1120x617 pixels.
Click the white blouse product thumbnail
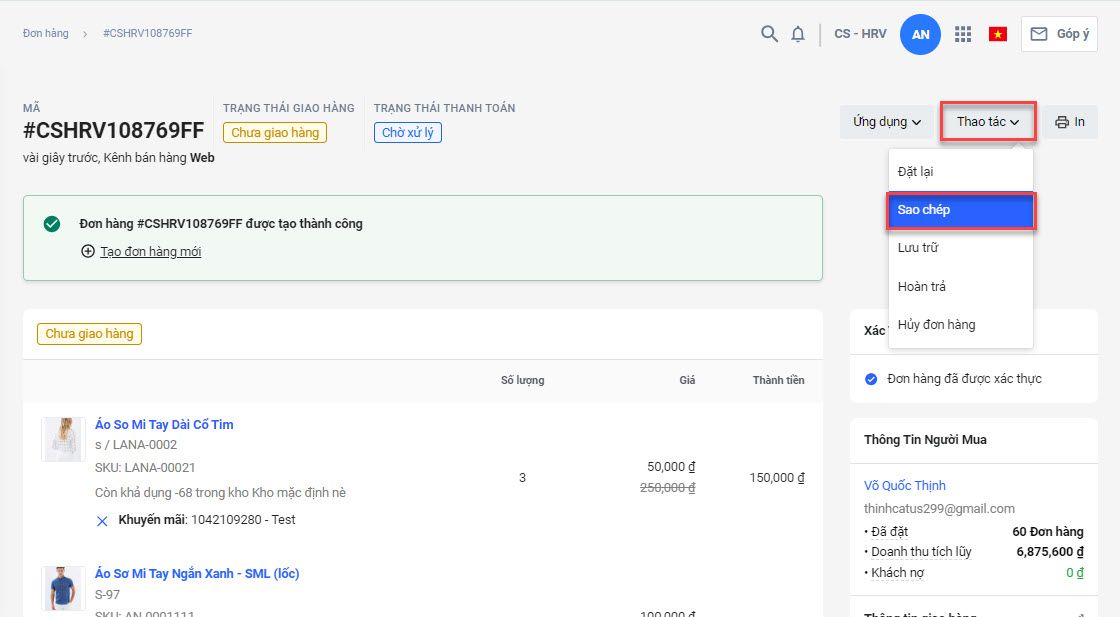coord(64,439)
